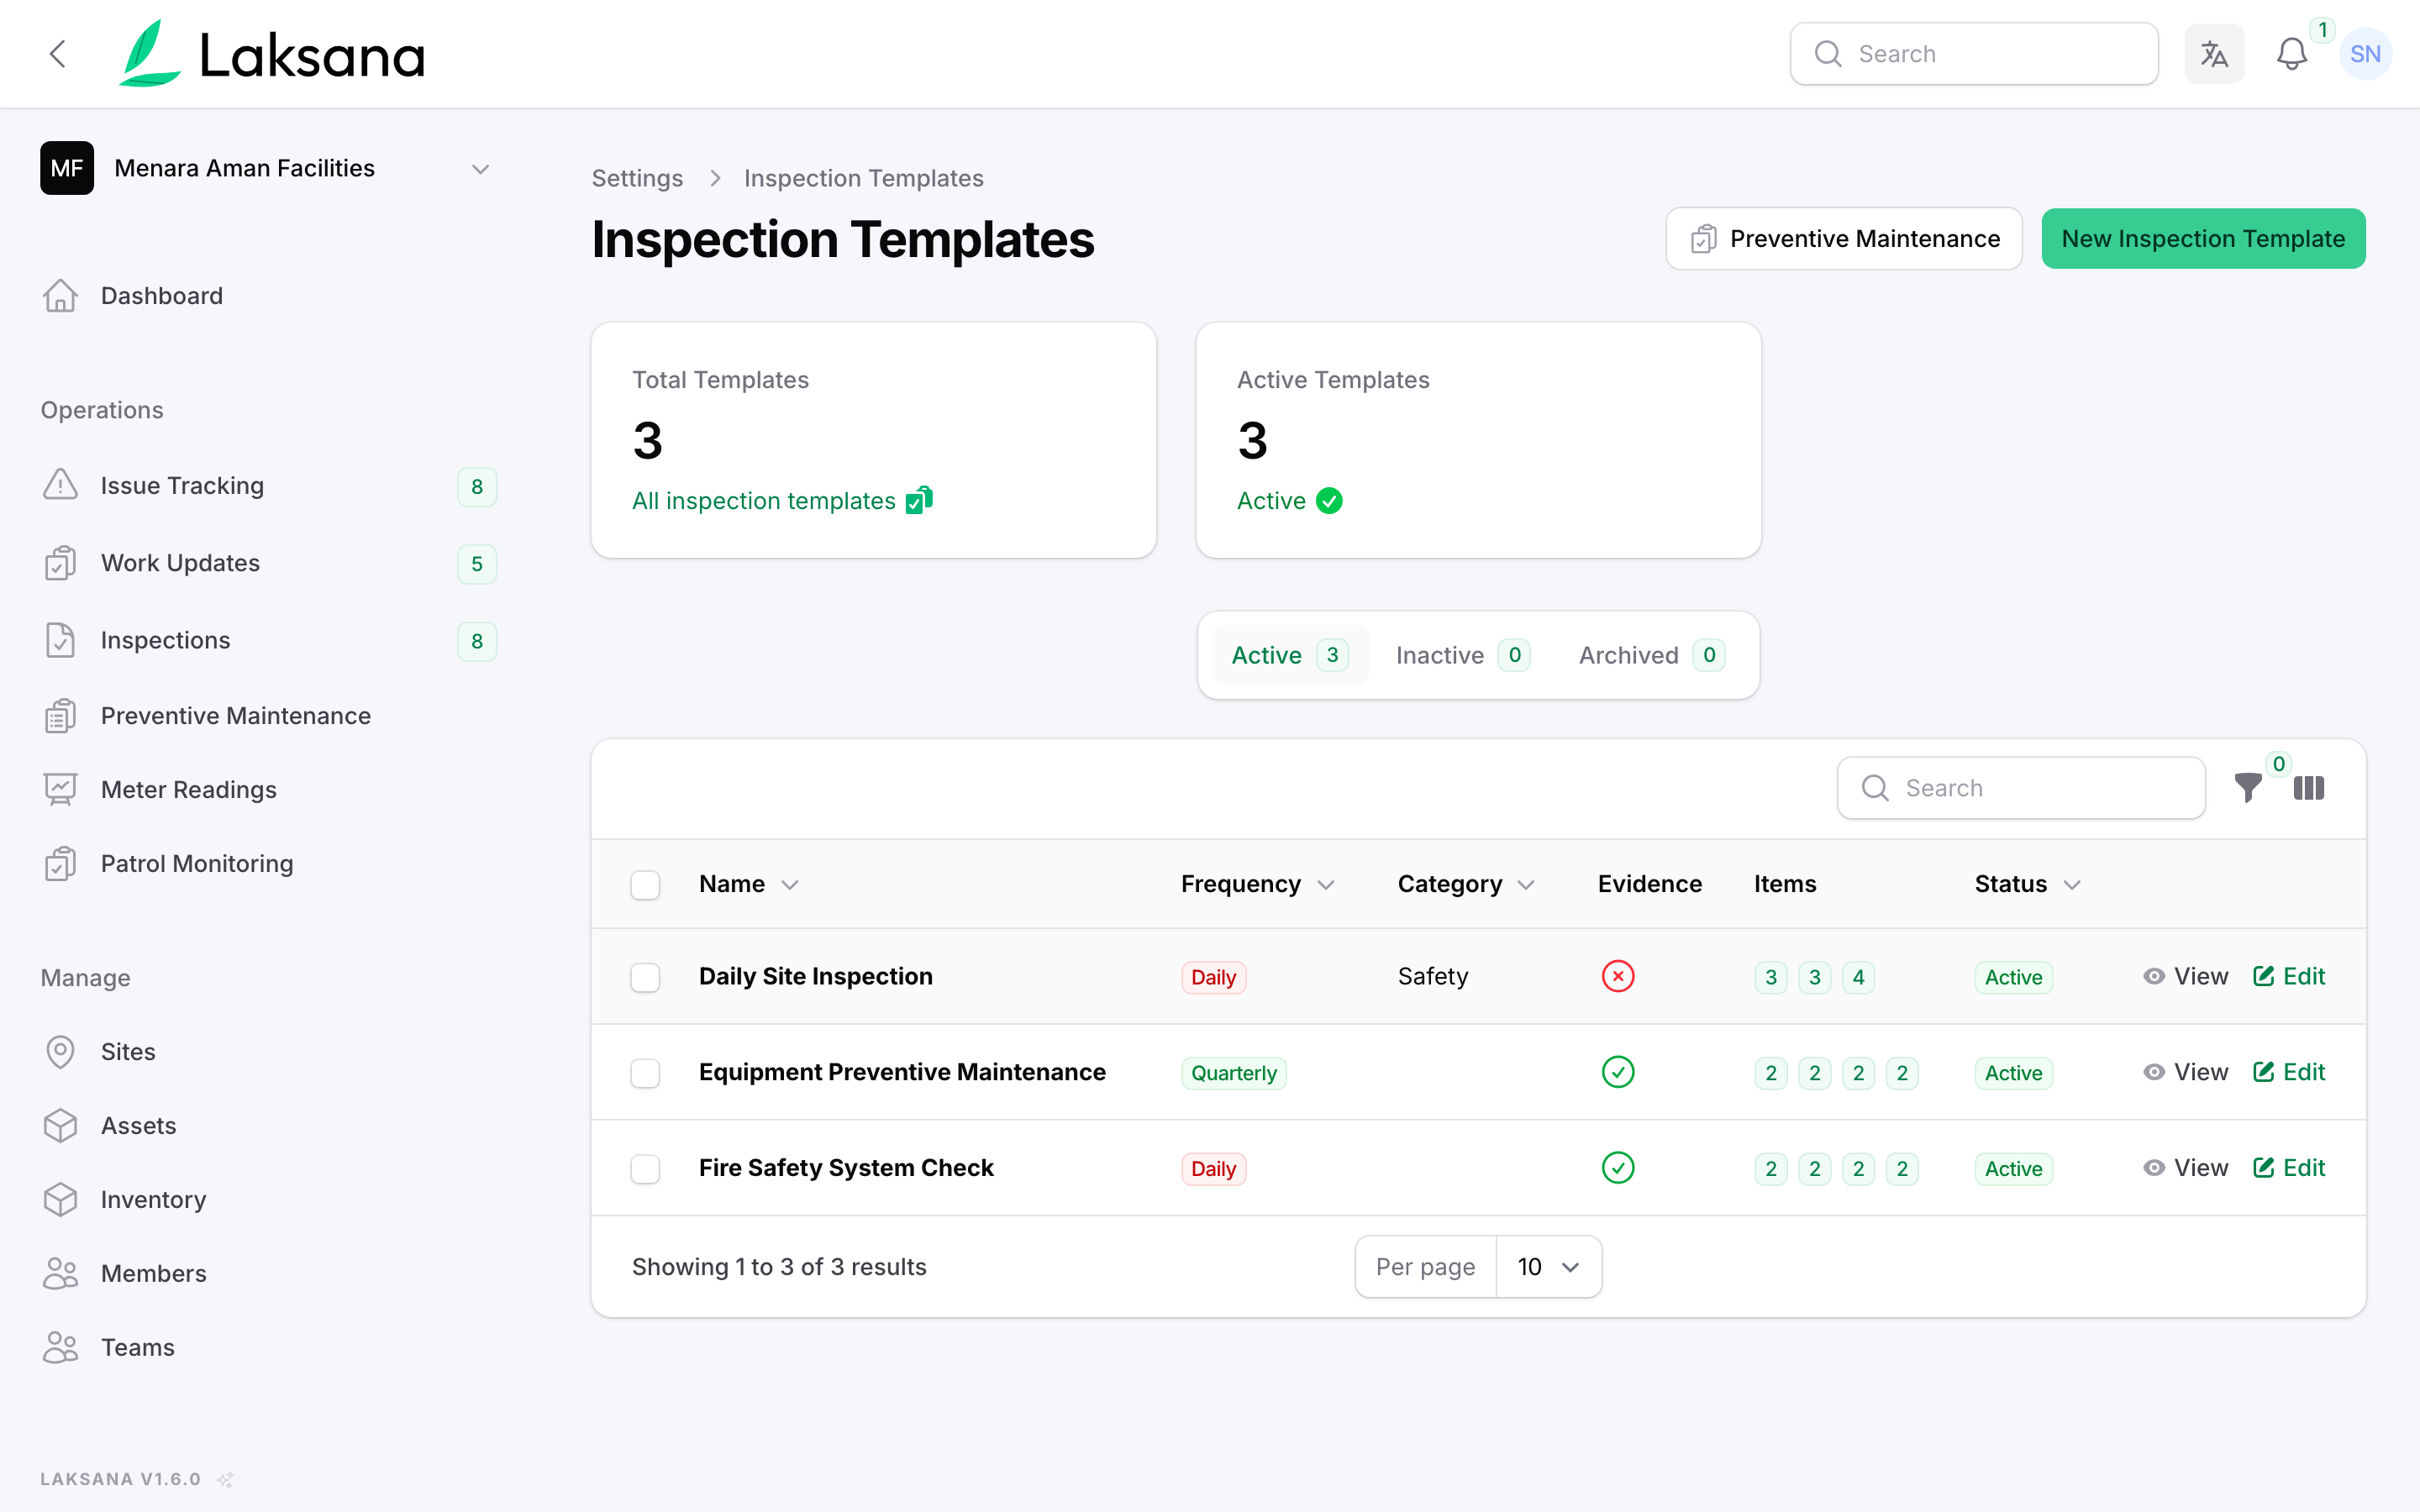Go to Settings breadcrumb
Screen dimensions: 2420x1512
[637, 178]
